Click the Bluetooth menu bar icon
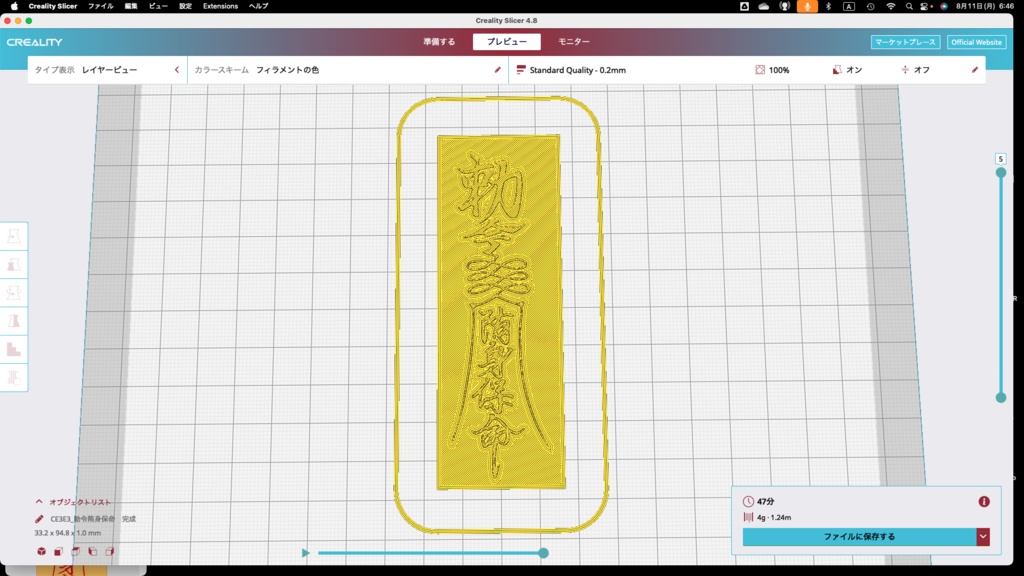 (x=829, y=6)
